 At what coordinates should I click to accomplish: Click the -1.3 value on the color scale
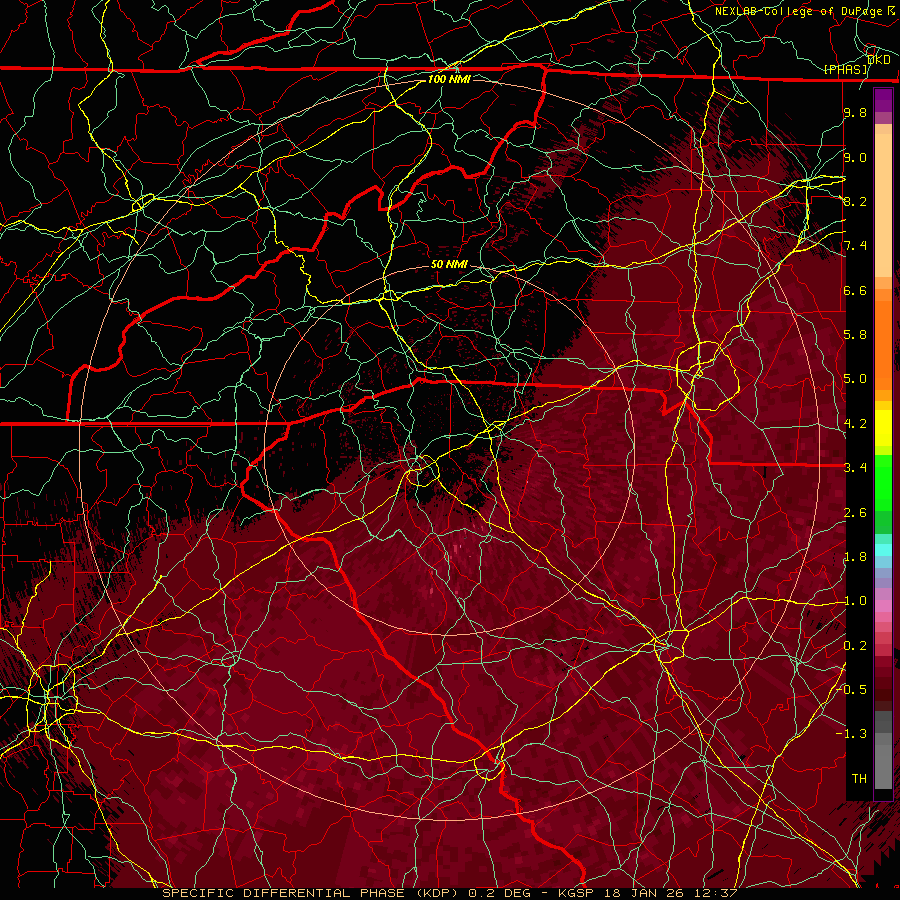click(x=852, y=734)
